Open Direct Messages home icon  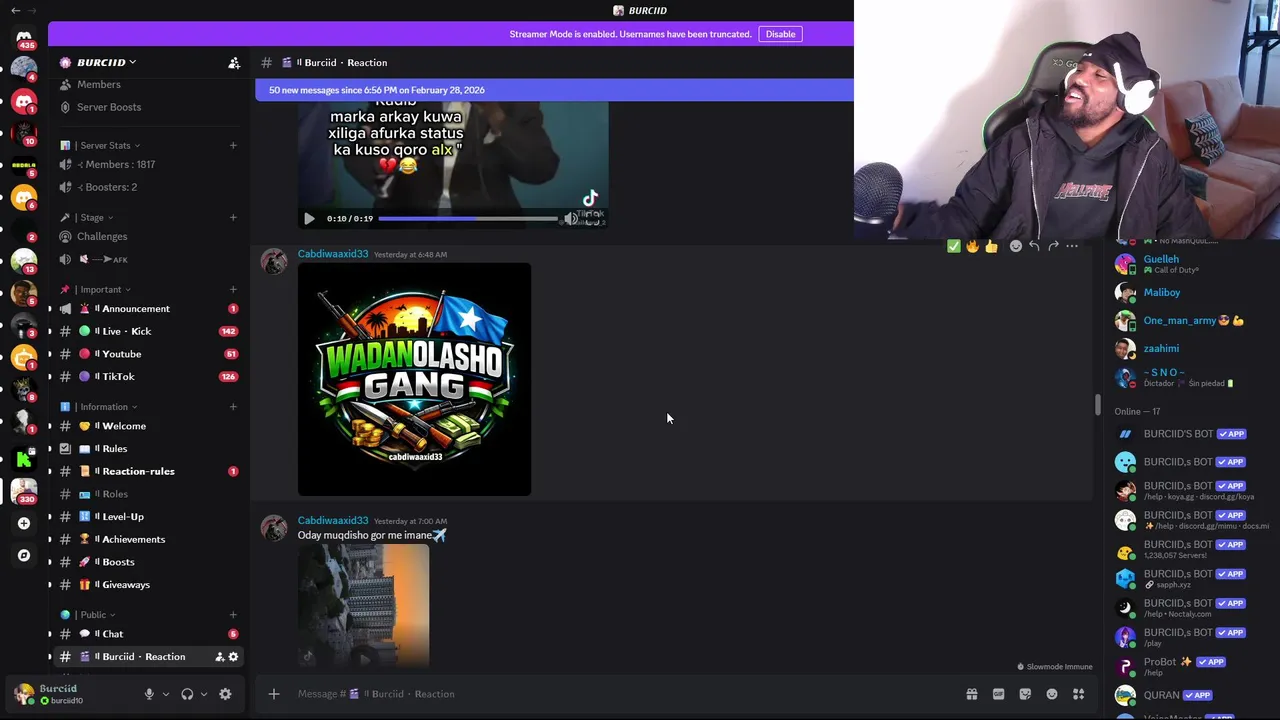pos(24,39)
